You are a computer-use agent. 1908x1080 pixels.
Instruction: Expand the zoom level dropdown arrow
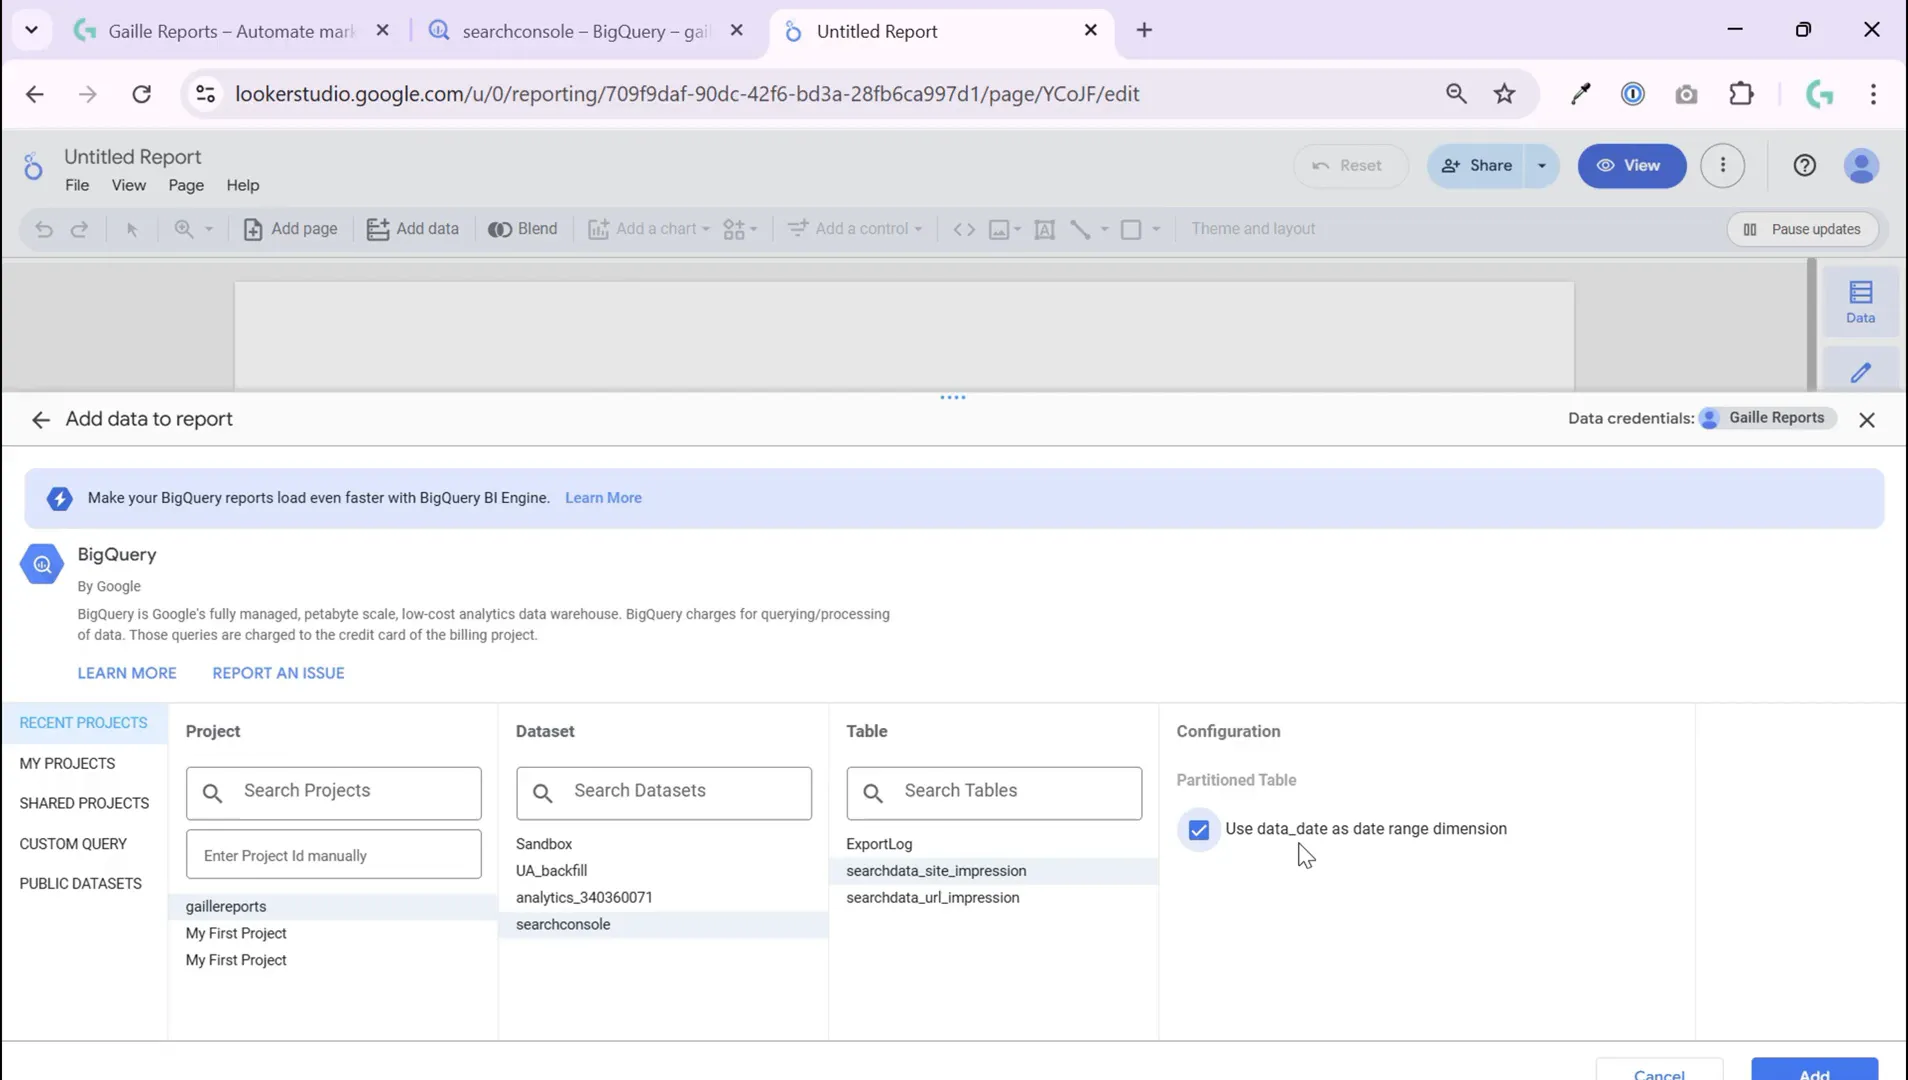[208, 229]
